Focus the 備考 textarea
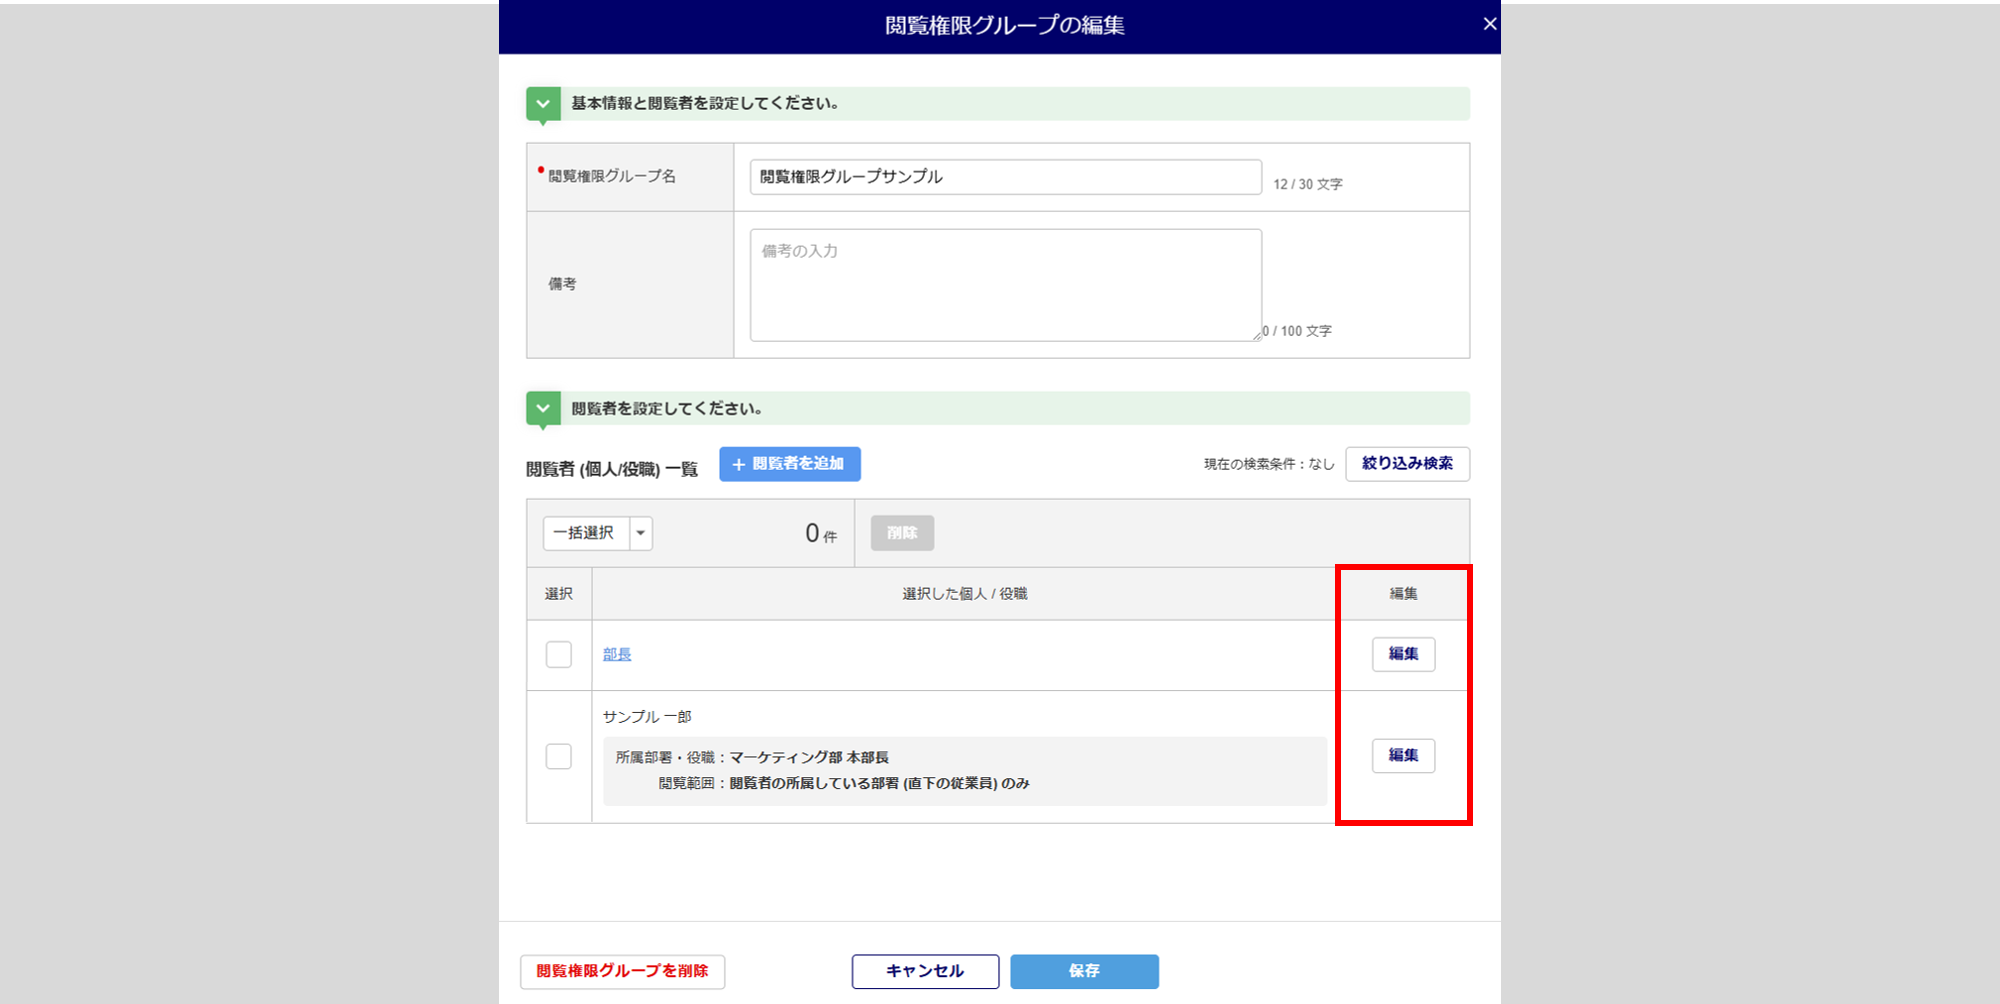The width and height of the screenshot is (2000, 1004). click(1005, 285)
